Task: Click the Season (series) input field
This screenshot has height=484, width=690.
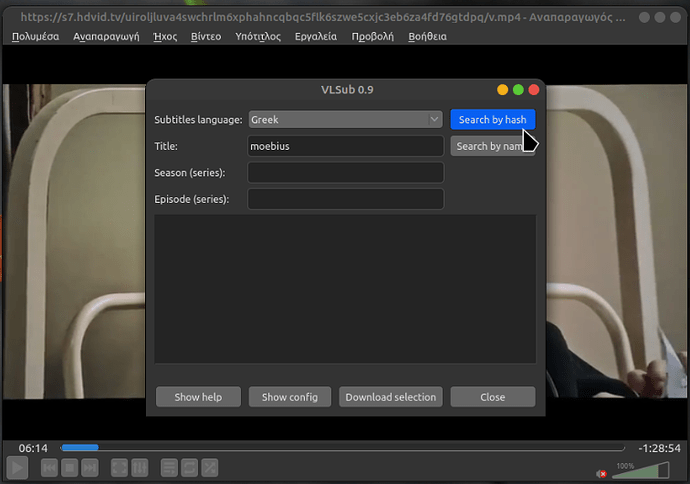Action: point(345,173)
